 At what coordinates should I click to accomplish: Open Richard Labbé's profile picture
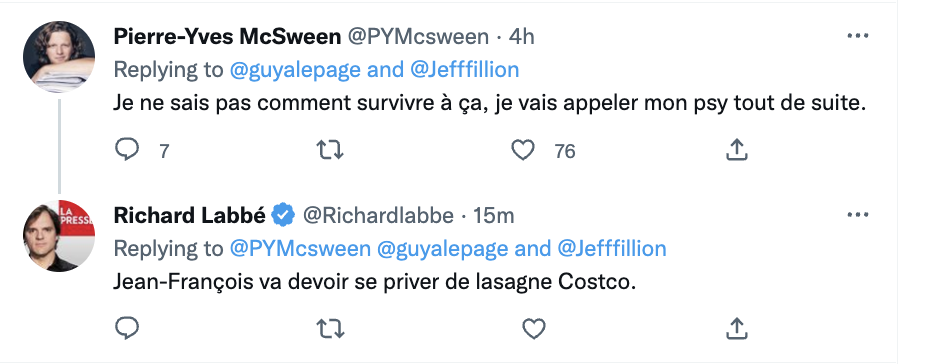click(59, 235)
